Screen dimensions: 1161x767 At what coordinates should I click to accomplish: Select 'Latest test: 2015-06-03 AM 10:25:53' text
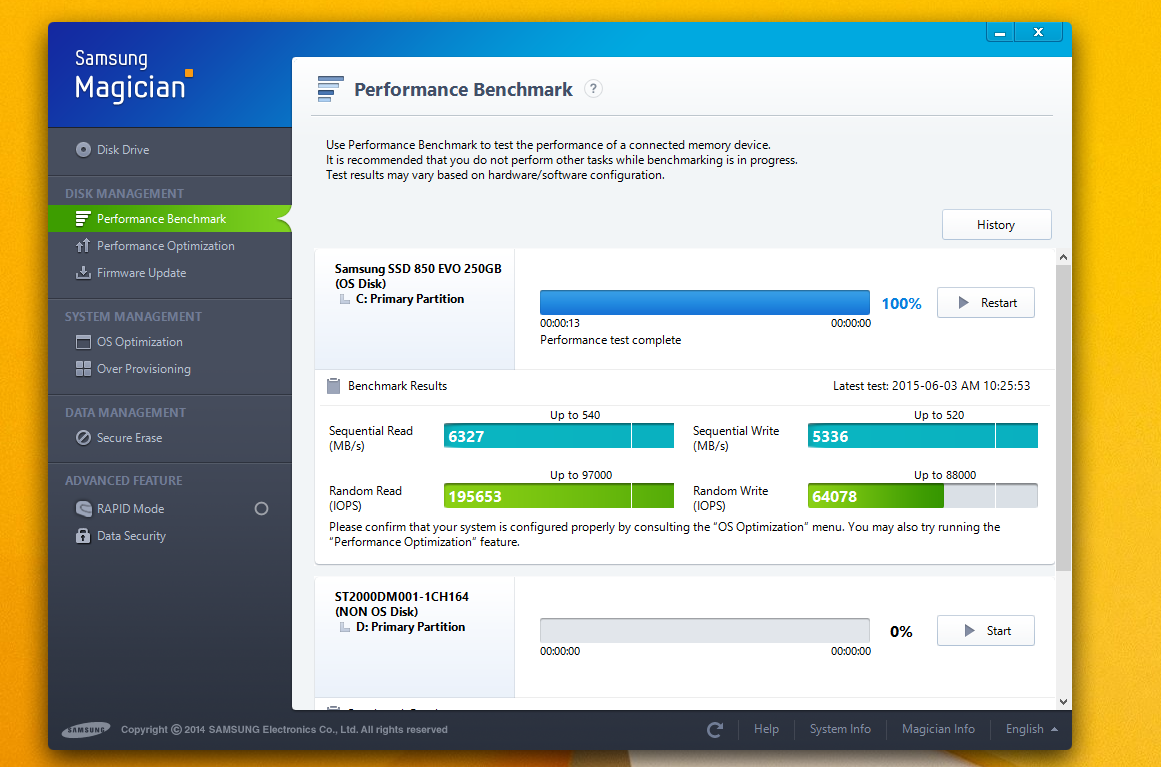click(x=931, y=386)
